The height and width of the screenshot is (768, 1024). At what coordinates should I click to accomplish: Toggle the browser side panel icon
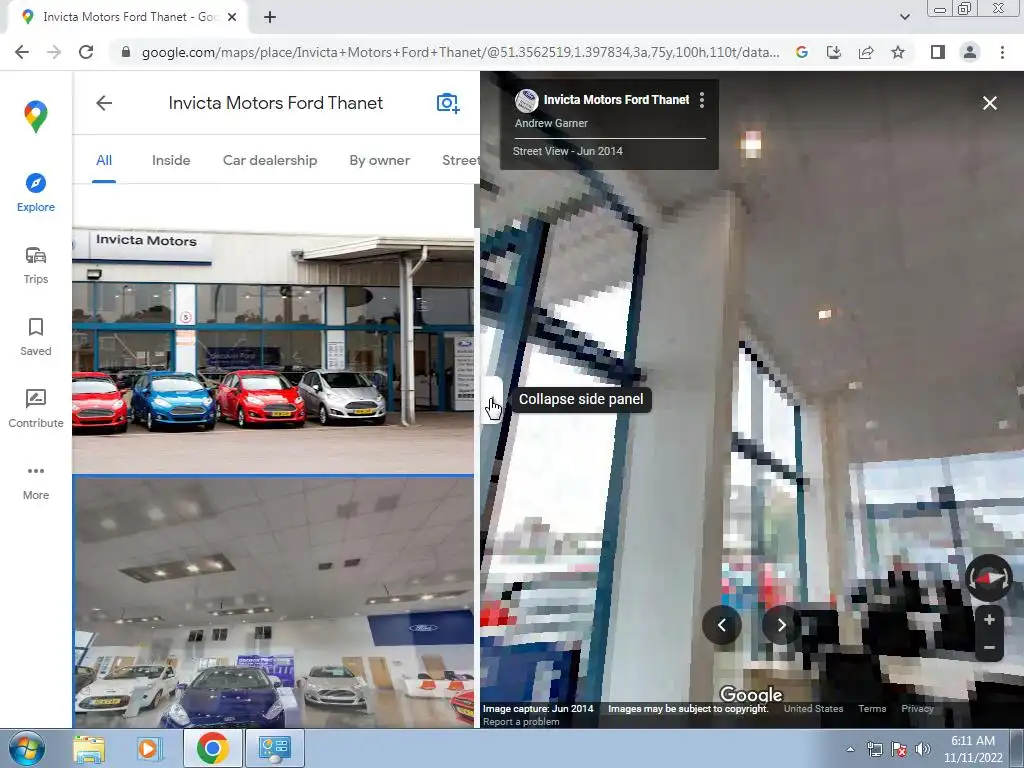tap(938, 52)
